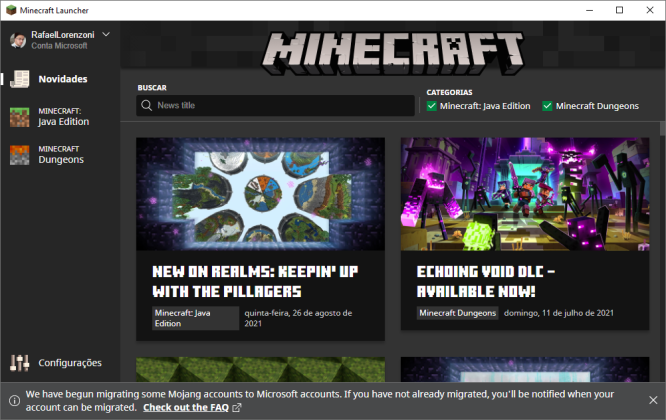Minimize the Minecraft Launcher window
The height and width of the screenshot is (420, 666).
click(590, 10)
